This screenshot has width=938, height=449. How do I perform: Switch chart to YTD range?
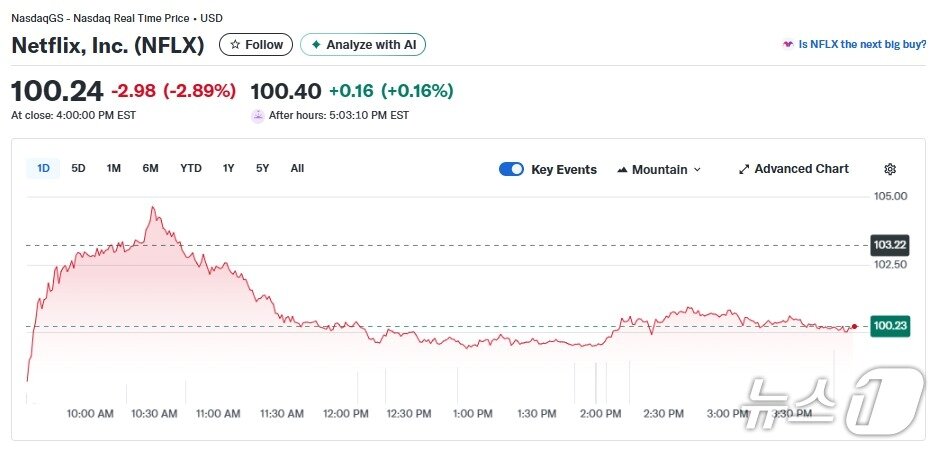pos(191,169)
